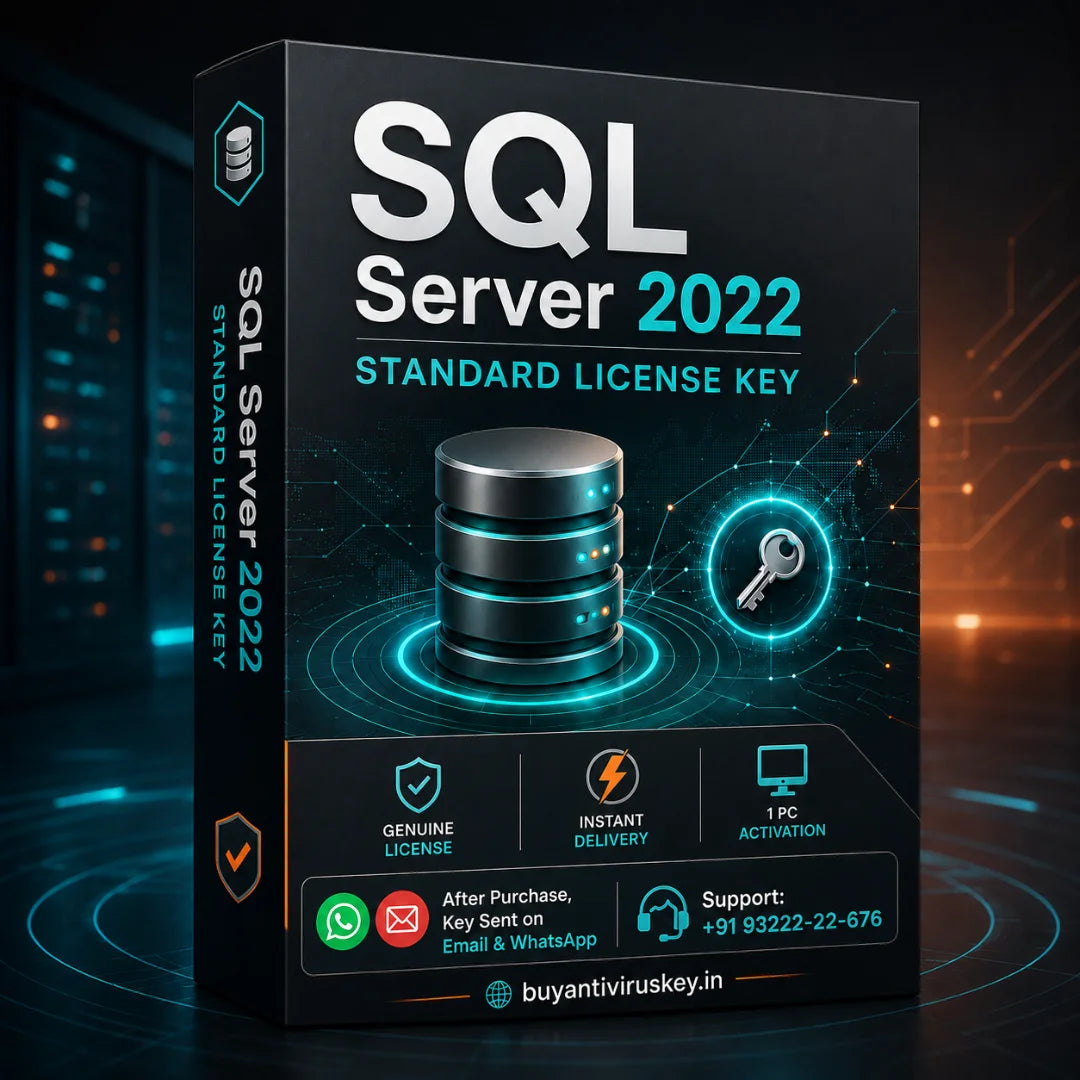This screenshot has width=1080, height=1080.
Task: Click the red email envelope icon
Action: 402,919
